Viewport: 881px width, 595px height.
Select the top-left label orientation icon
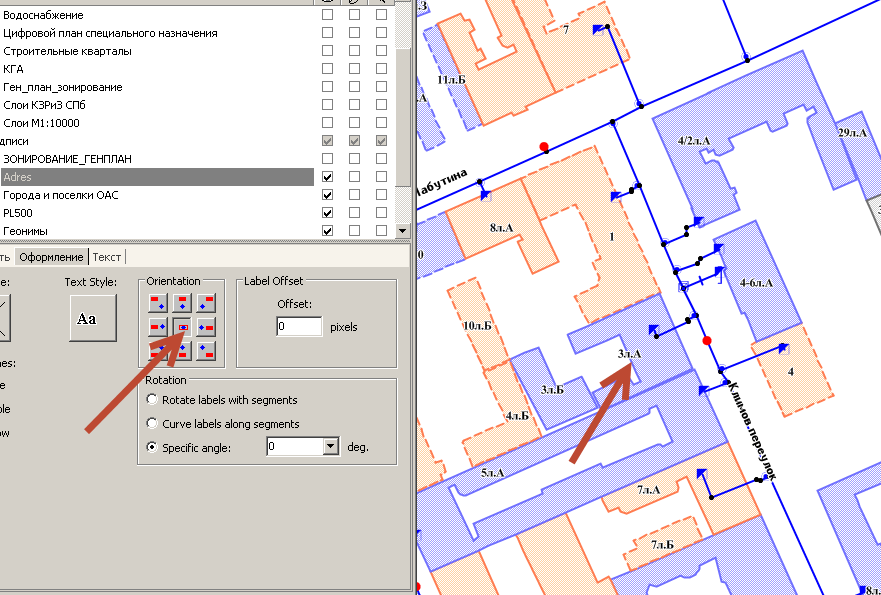click(x=158, y=303)
